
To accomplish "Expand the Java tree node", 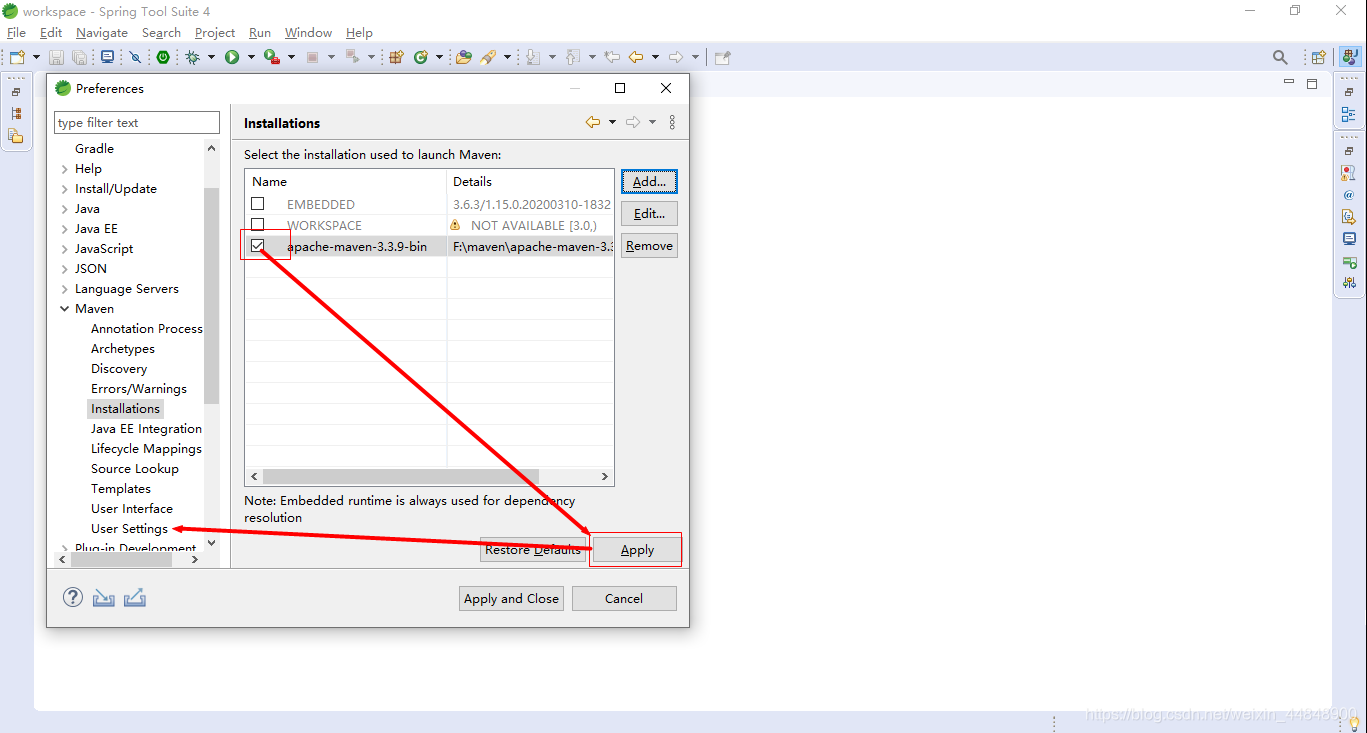I will [x=64, y=209].
